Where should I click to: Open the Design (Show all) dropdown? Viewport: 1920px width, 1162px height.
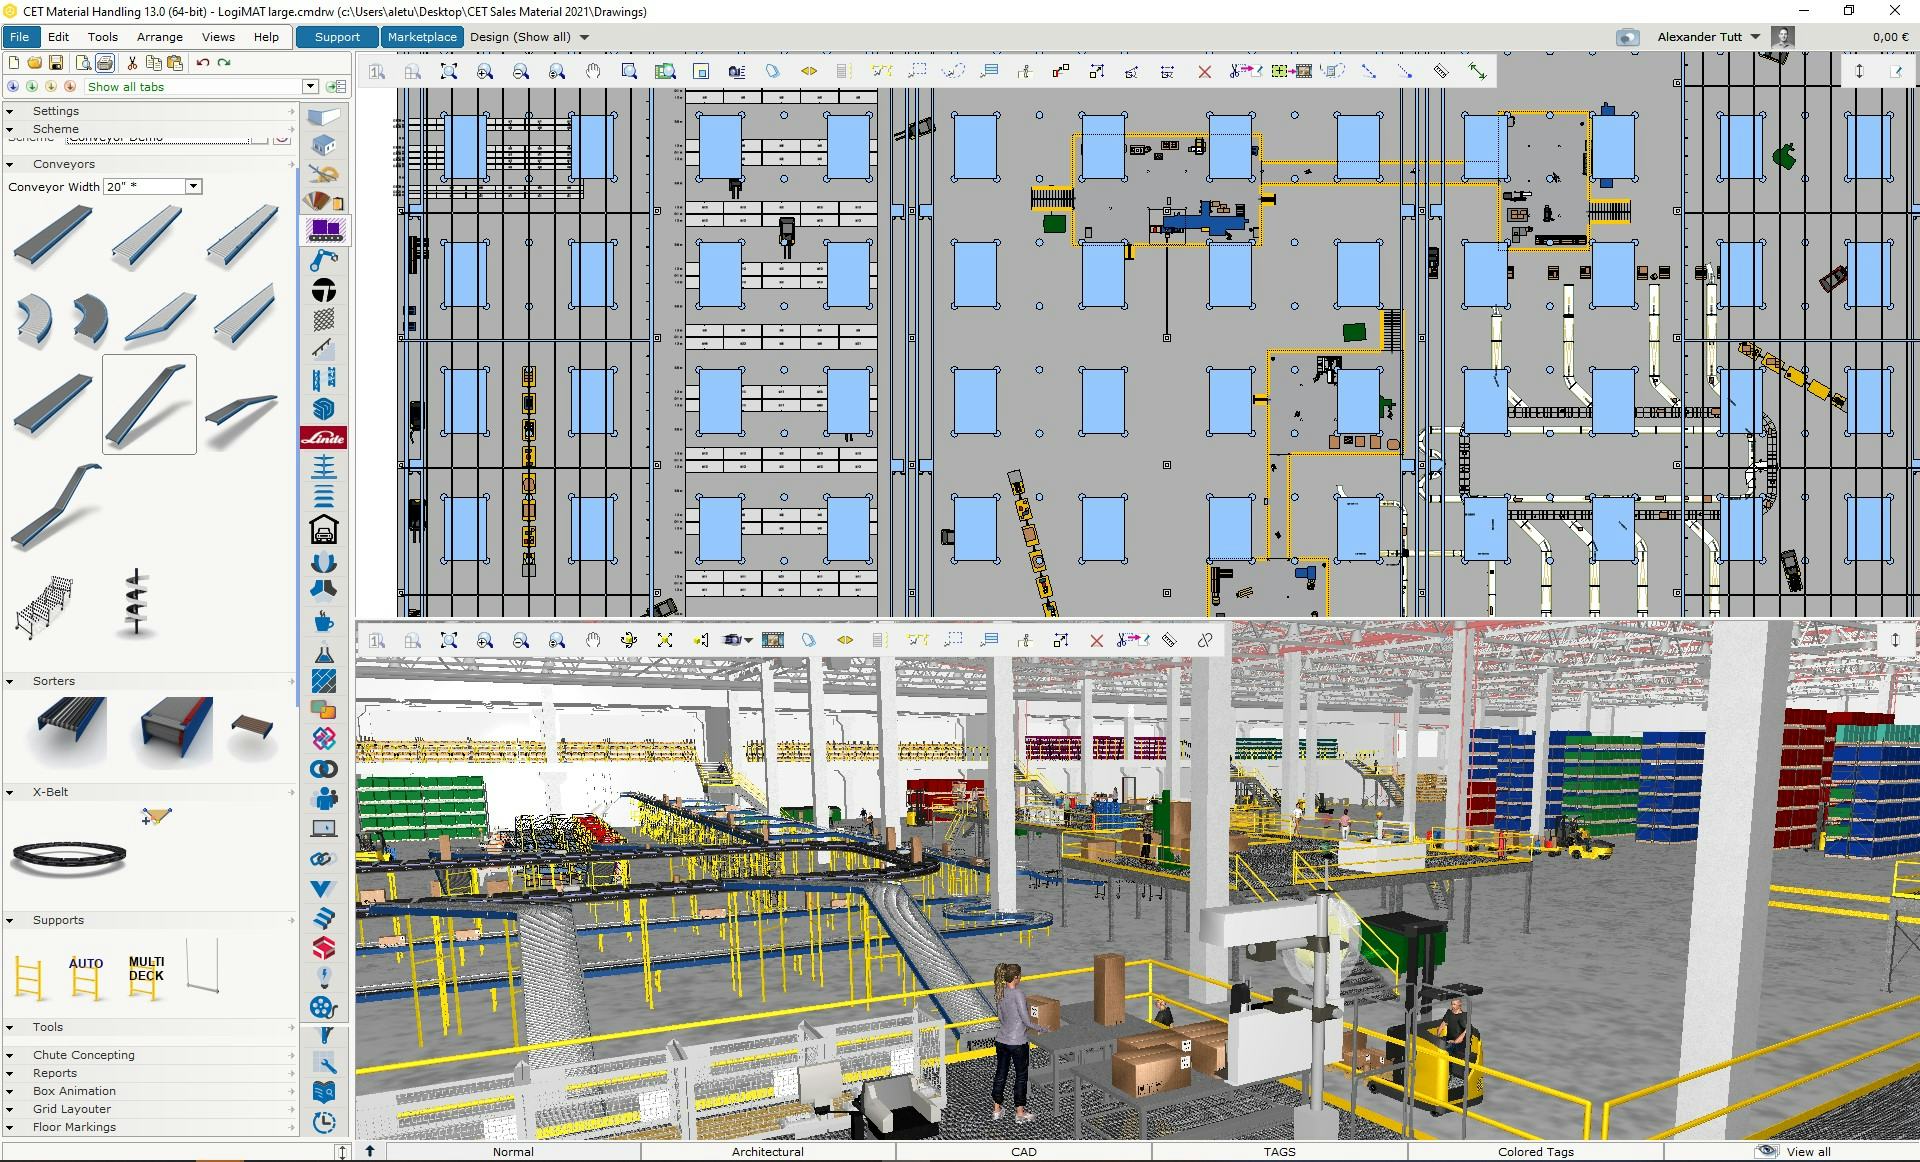[x=530, y=37]
